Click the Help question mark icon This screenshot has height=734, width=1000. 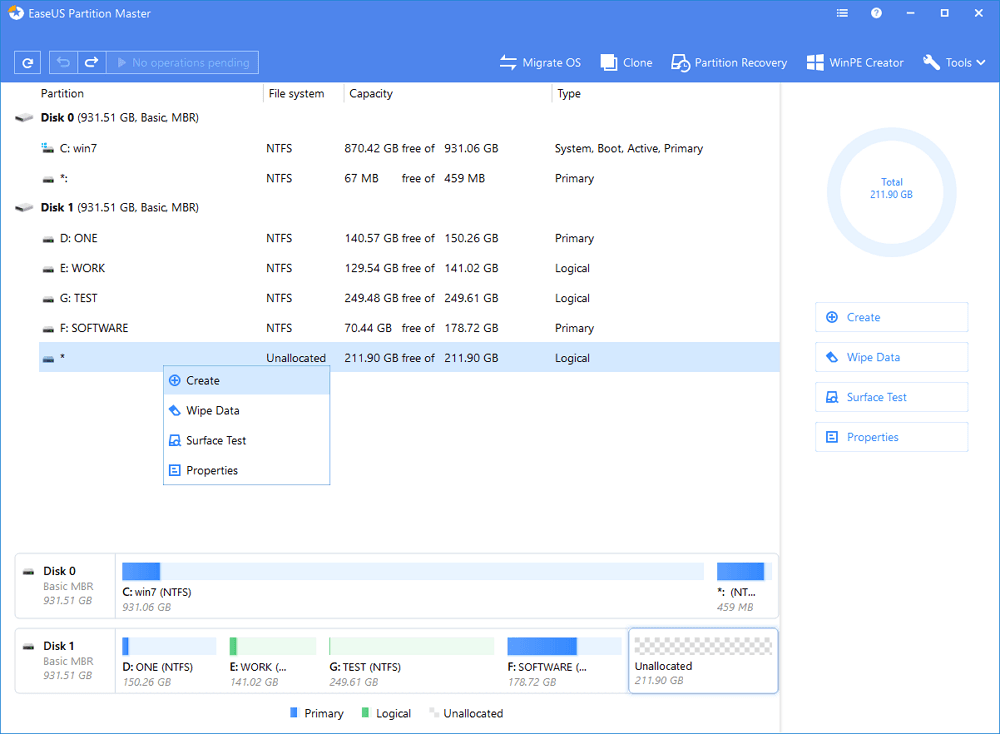pos(877,13)
